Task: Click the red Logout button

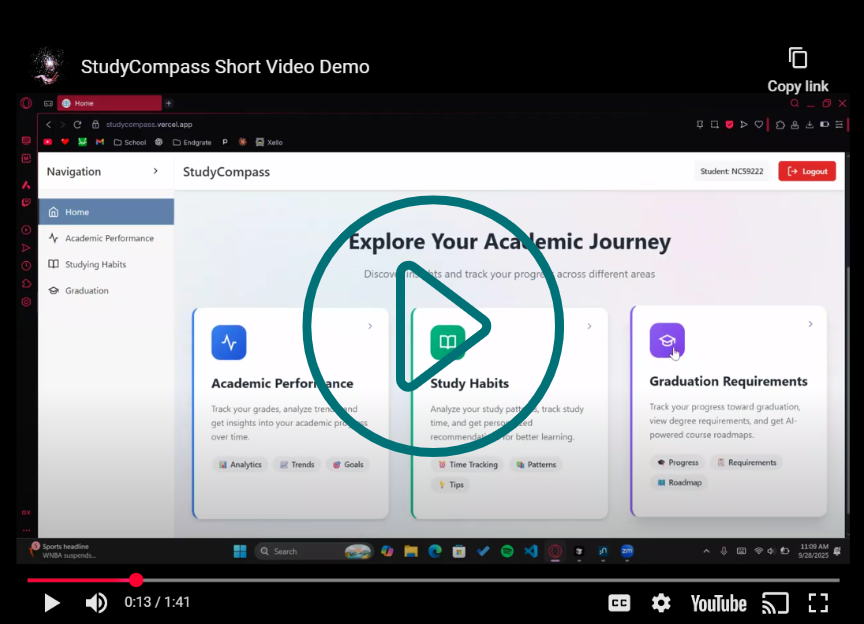Action: (x=807, y=172)
